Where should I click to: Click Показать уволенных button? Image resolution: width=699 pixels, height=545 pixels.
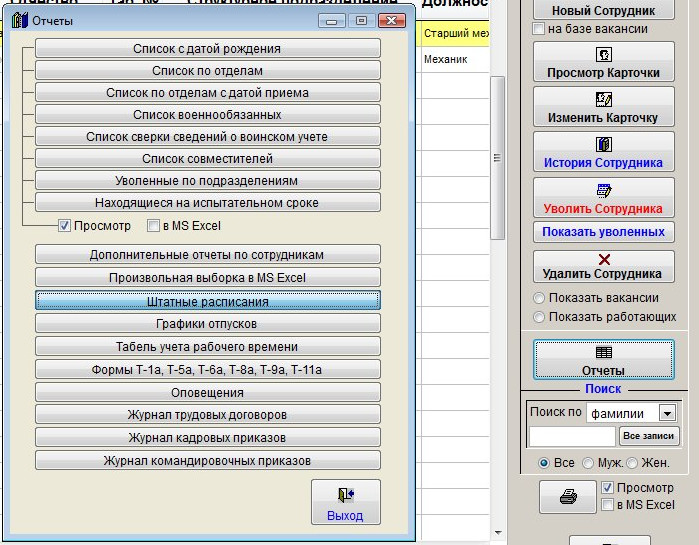point(604,232)
